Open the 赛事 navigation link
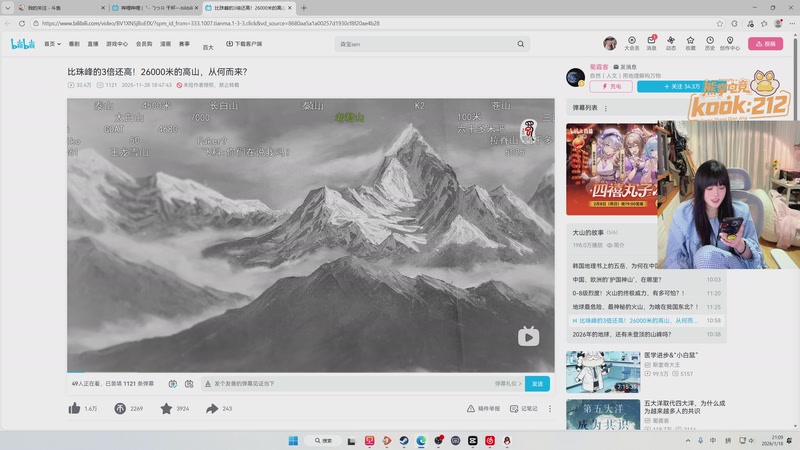 (x=184, y=44)
